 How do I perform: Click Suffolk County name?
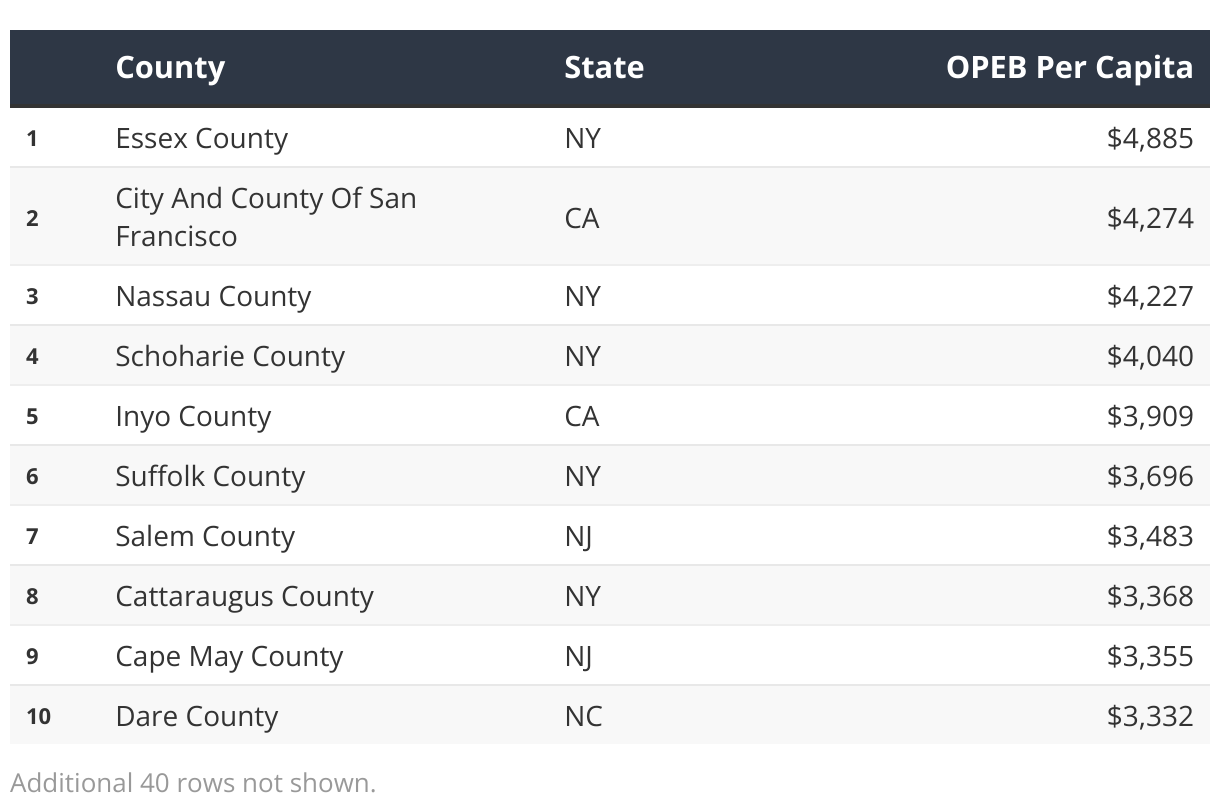coord(210,476)
